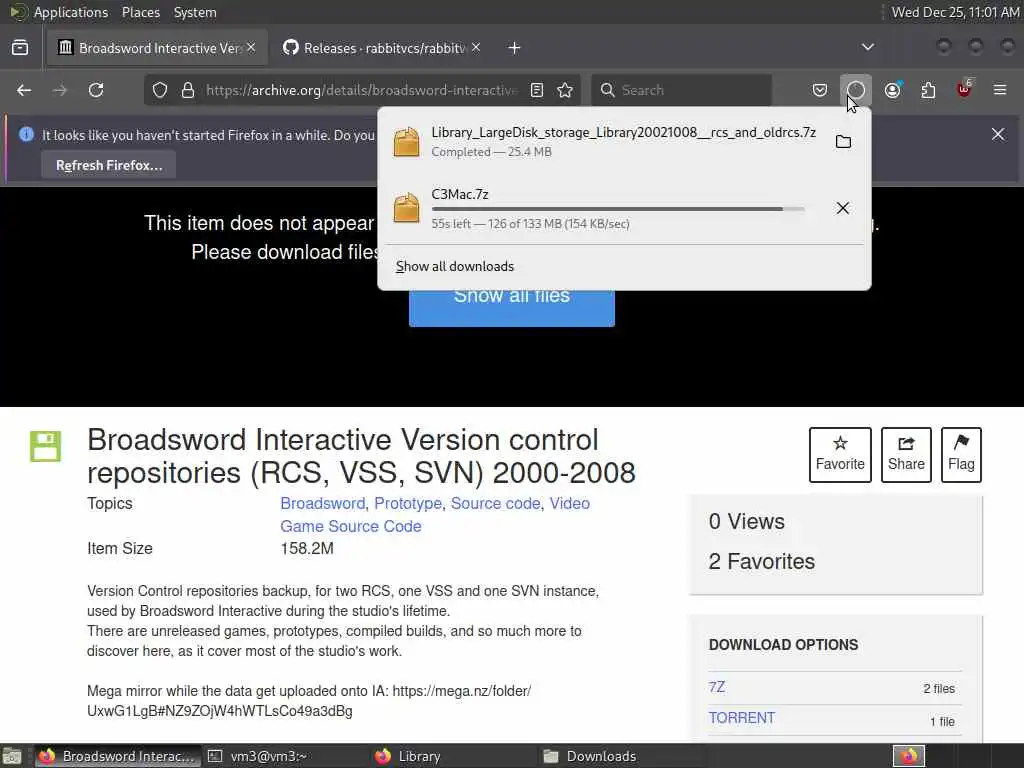Show desktop from bottom panel icon
1024x768 pixels.
12,756
